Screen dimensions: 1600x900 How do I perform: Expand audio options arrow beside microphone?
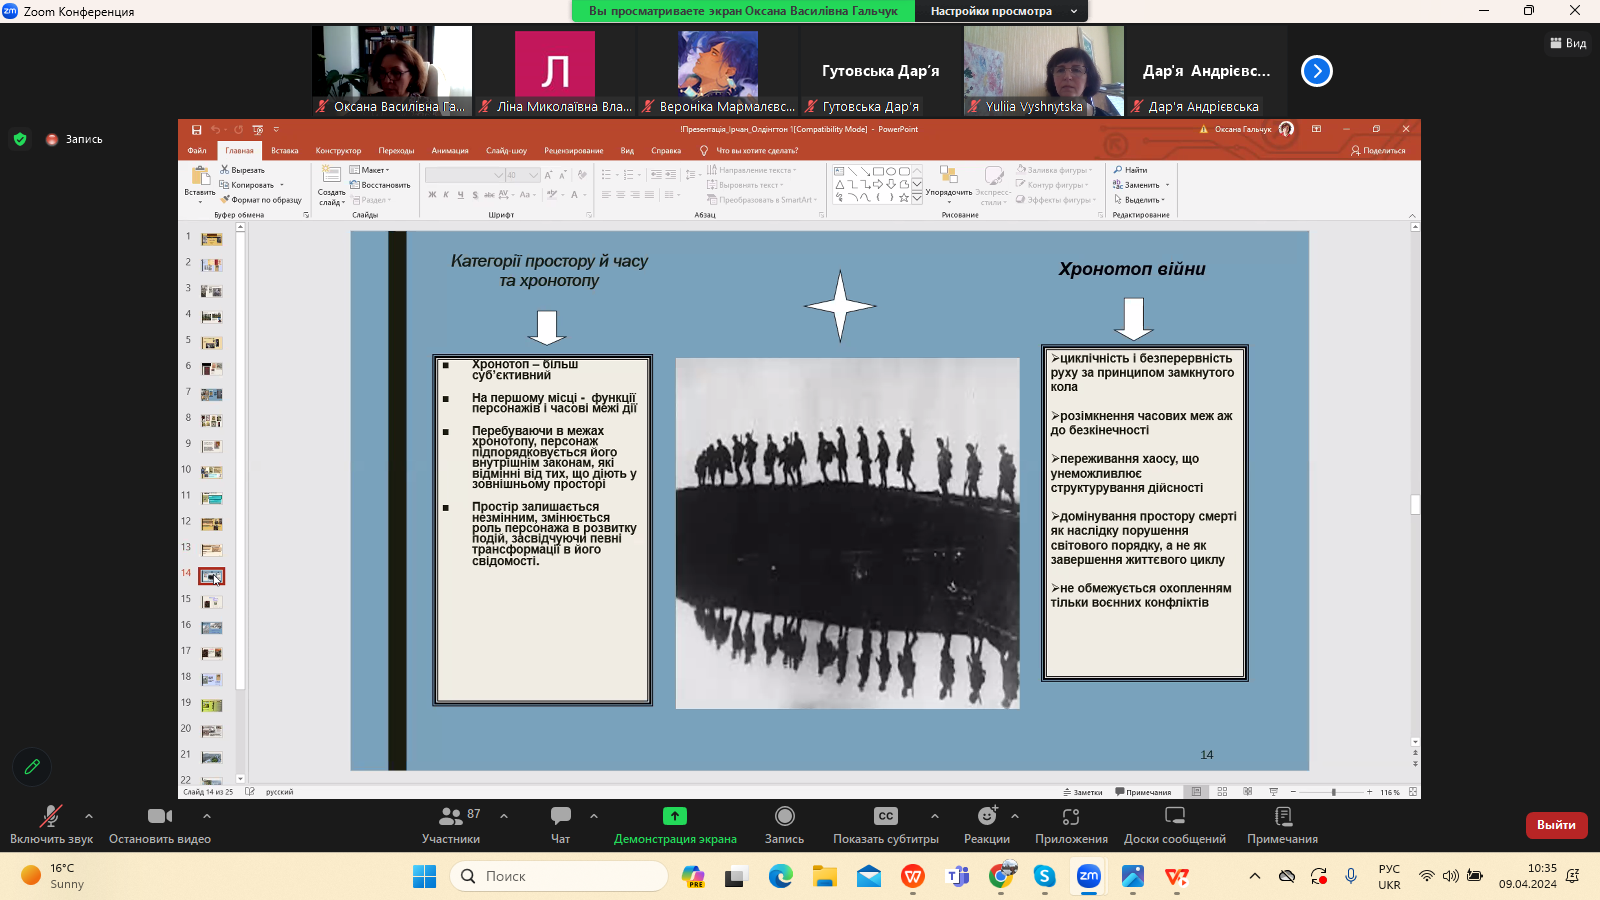[89, 816]
